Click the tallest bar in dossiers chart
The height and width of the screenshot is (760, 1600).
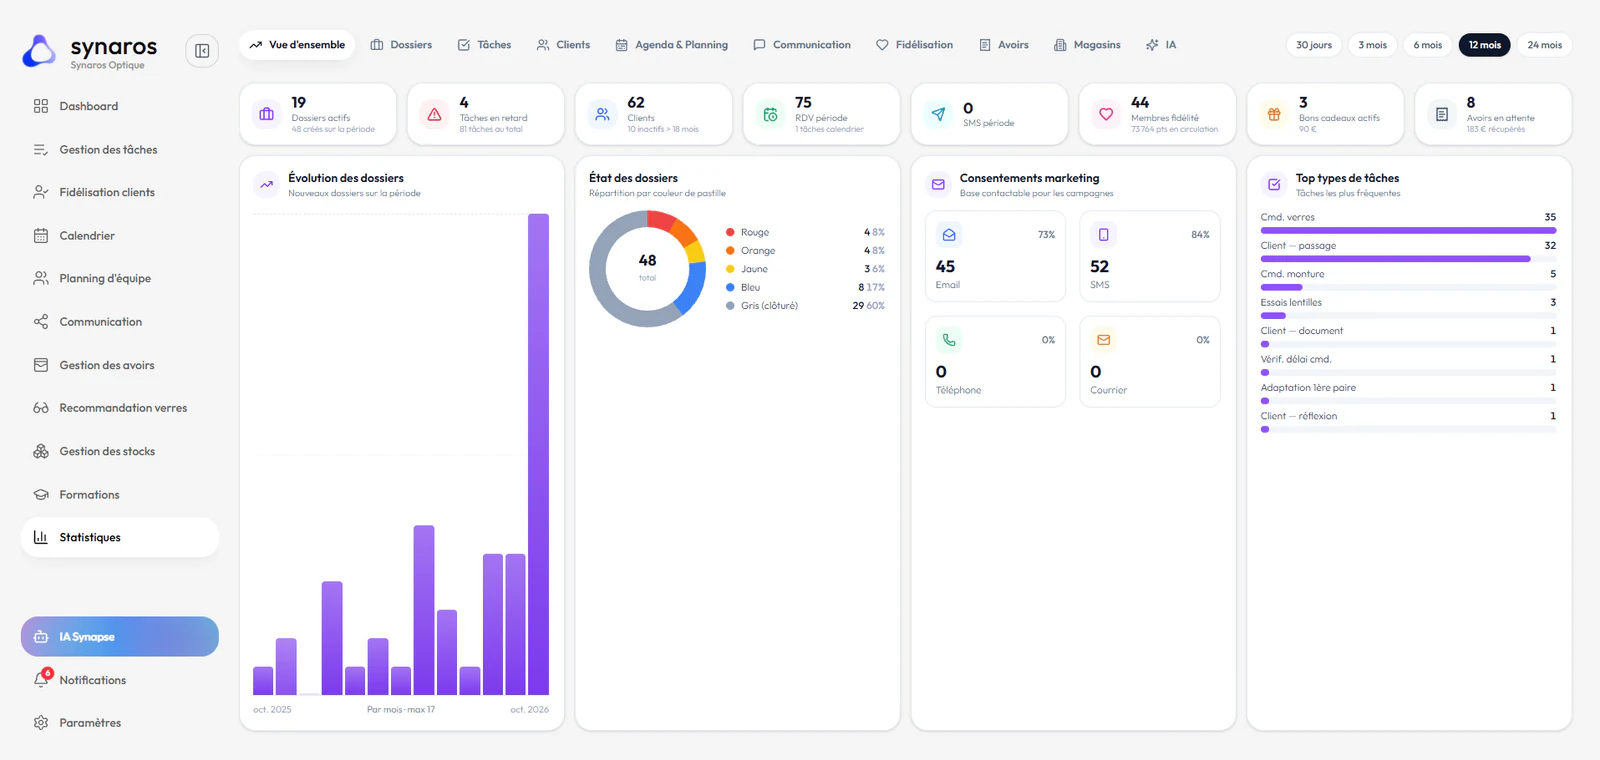(x=538, y=454)
